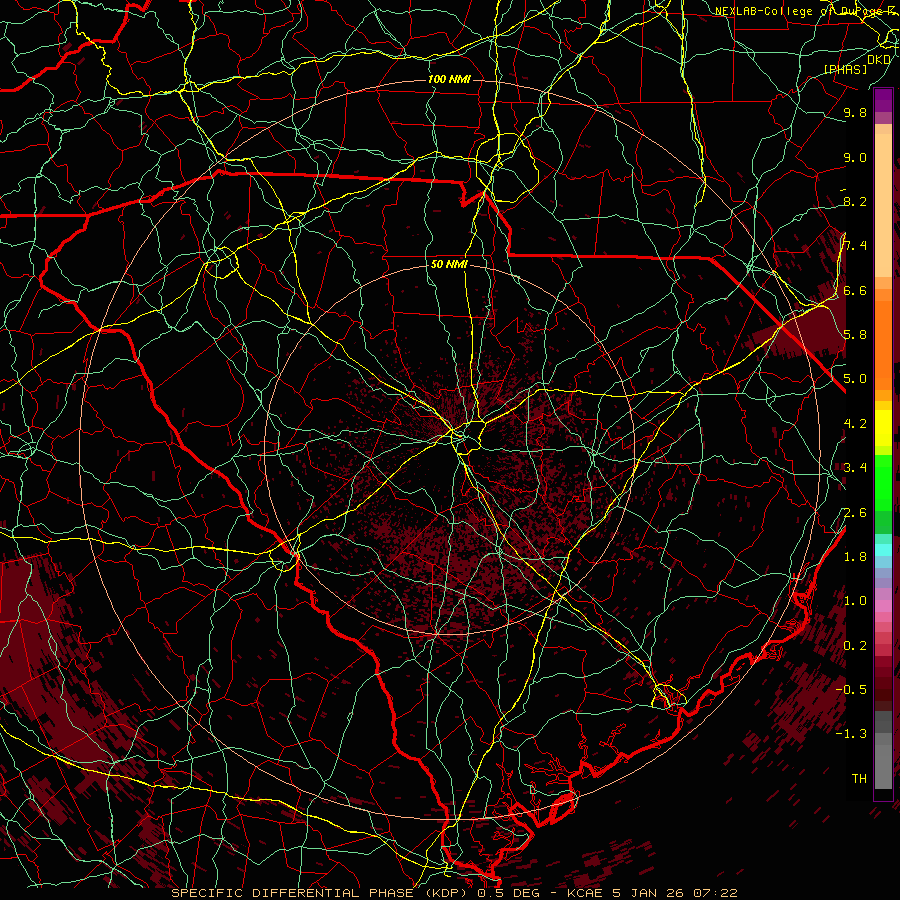Click the KCAE radar site identifier
This screenshot has width=900, height=900.
coord(585,893)
